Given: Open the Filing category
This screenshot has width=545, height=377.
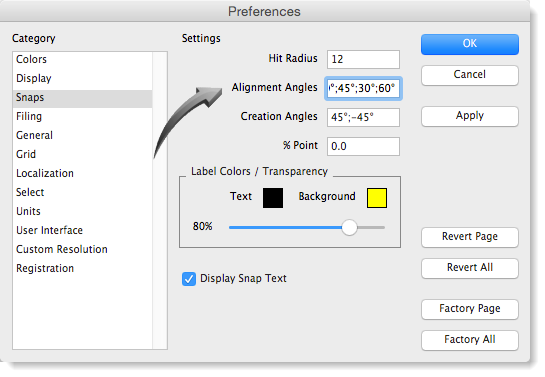Looking at the screenshot, I should [82, 116].
